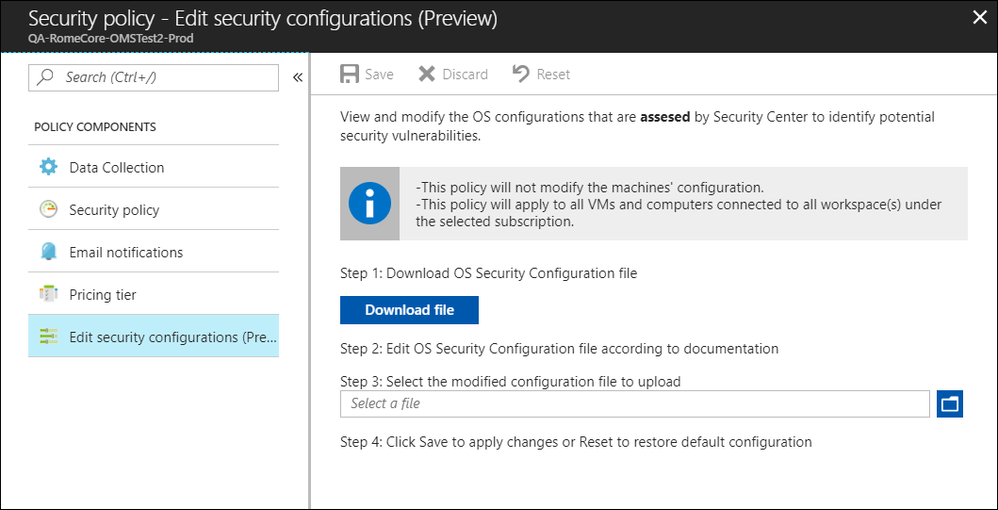Click the Save toolbar label
The image size is (998, 510).
pos(379,74)
